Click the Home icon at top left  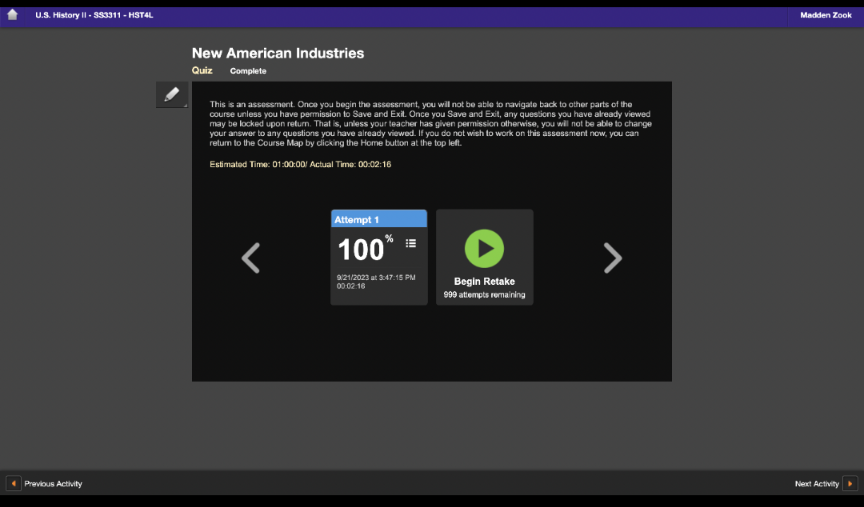13,15
